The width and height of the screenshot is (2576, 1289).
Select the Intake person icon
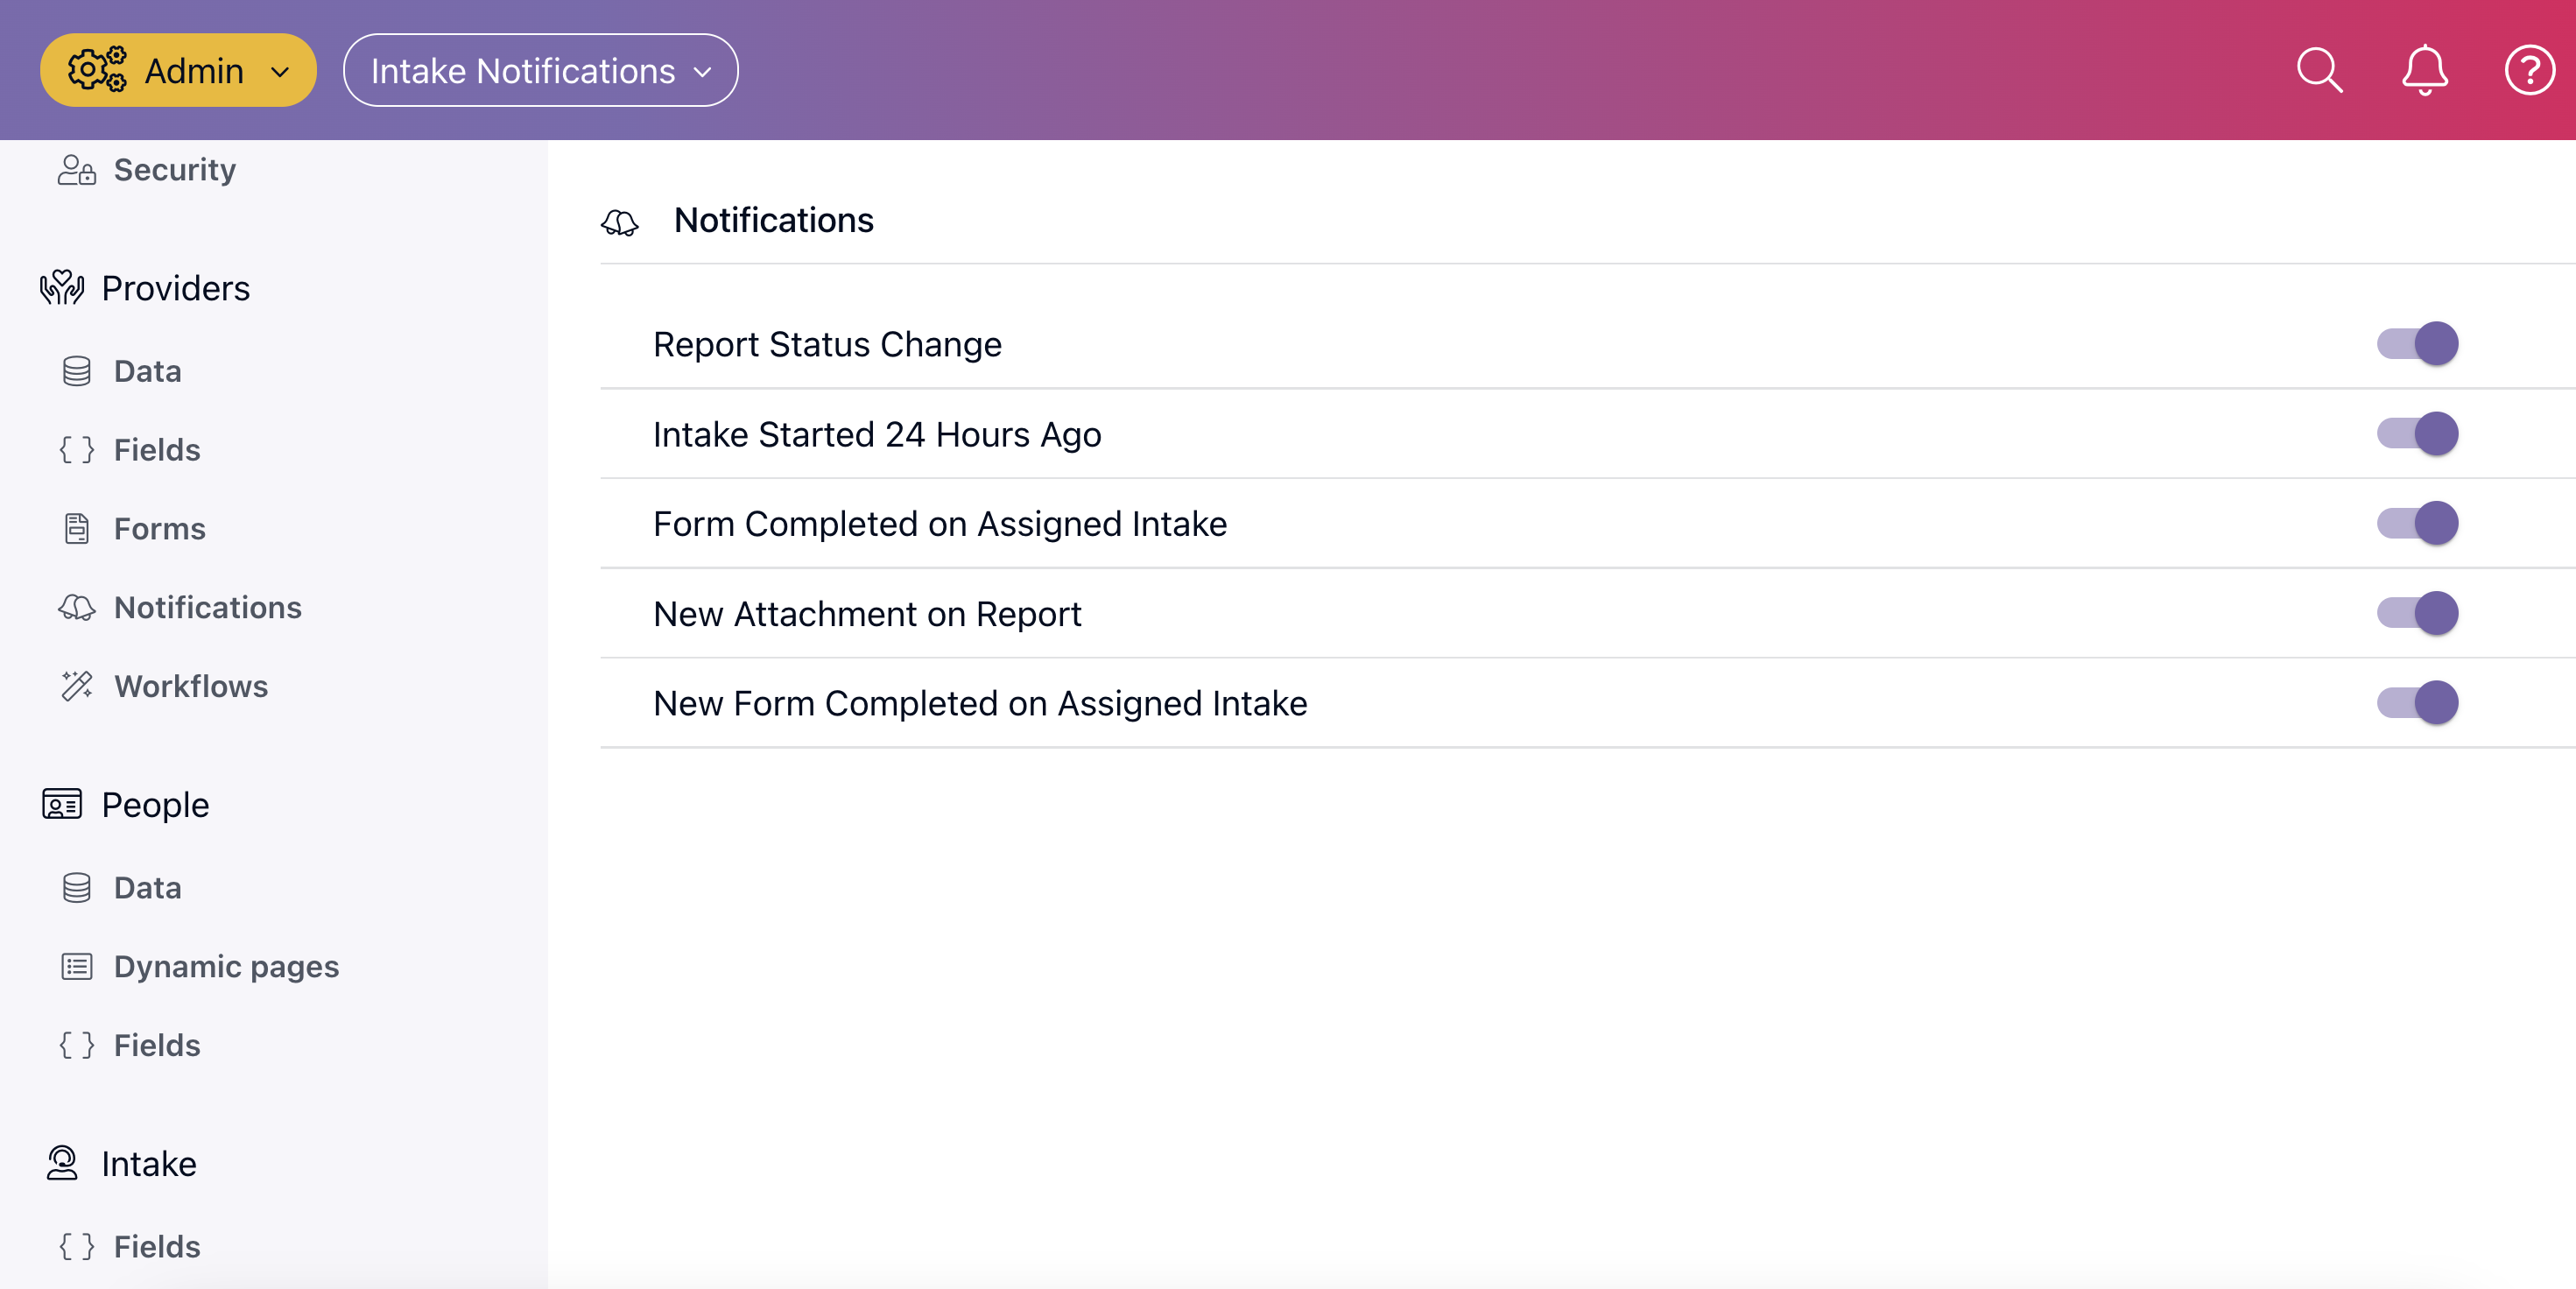click(x=61, y=1163)
